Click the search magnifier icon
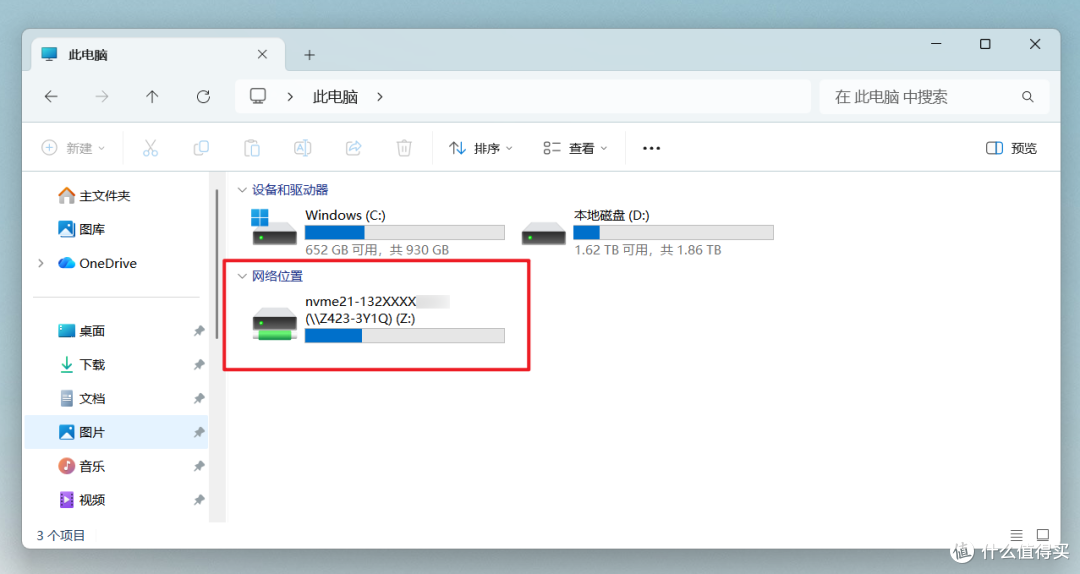The image size is (1080, 574). point(1028,96)
